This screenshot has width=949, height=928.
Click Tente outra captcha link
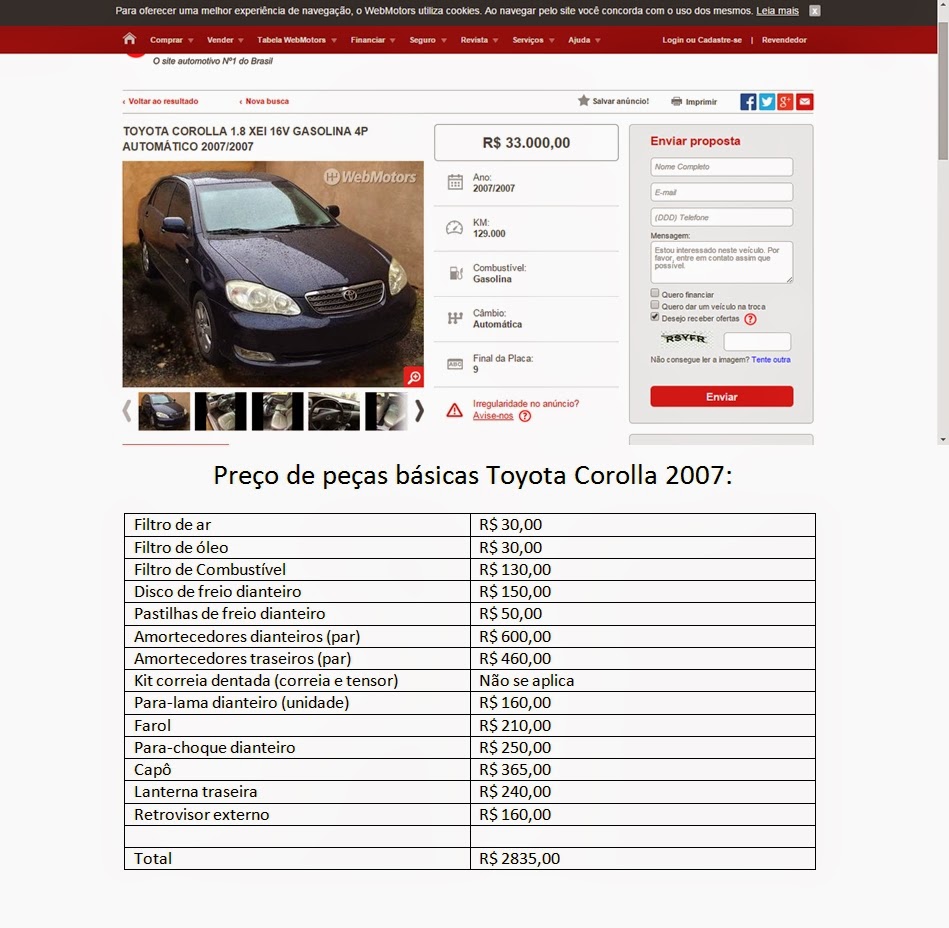point(770,360)
